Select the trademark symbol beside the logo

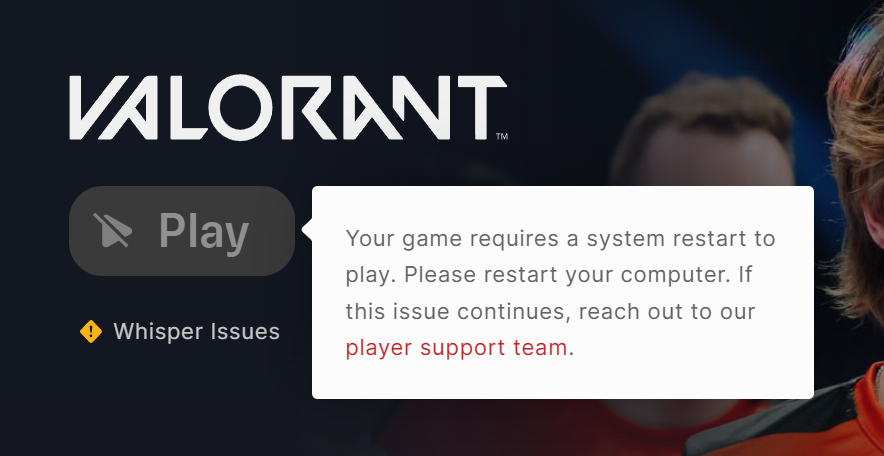click(502, 136)
